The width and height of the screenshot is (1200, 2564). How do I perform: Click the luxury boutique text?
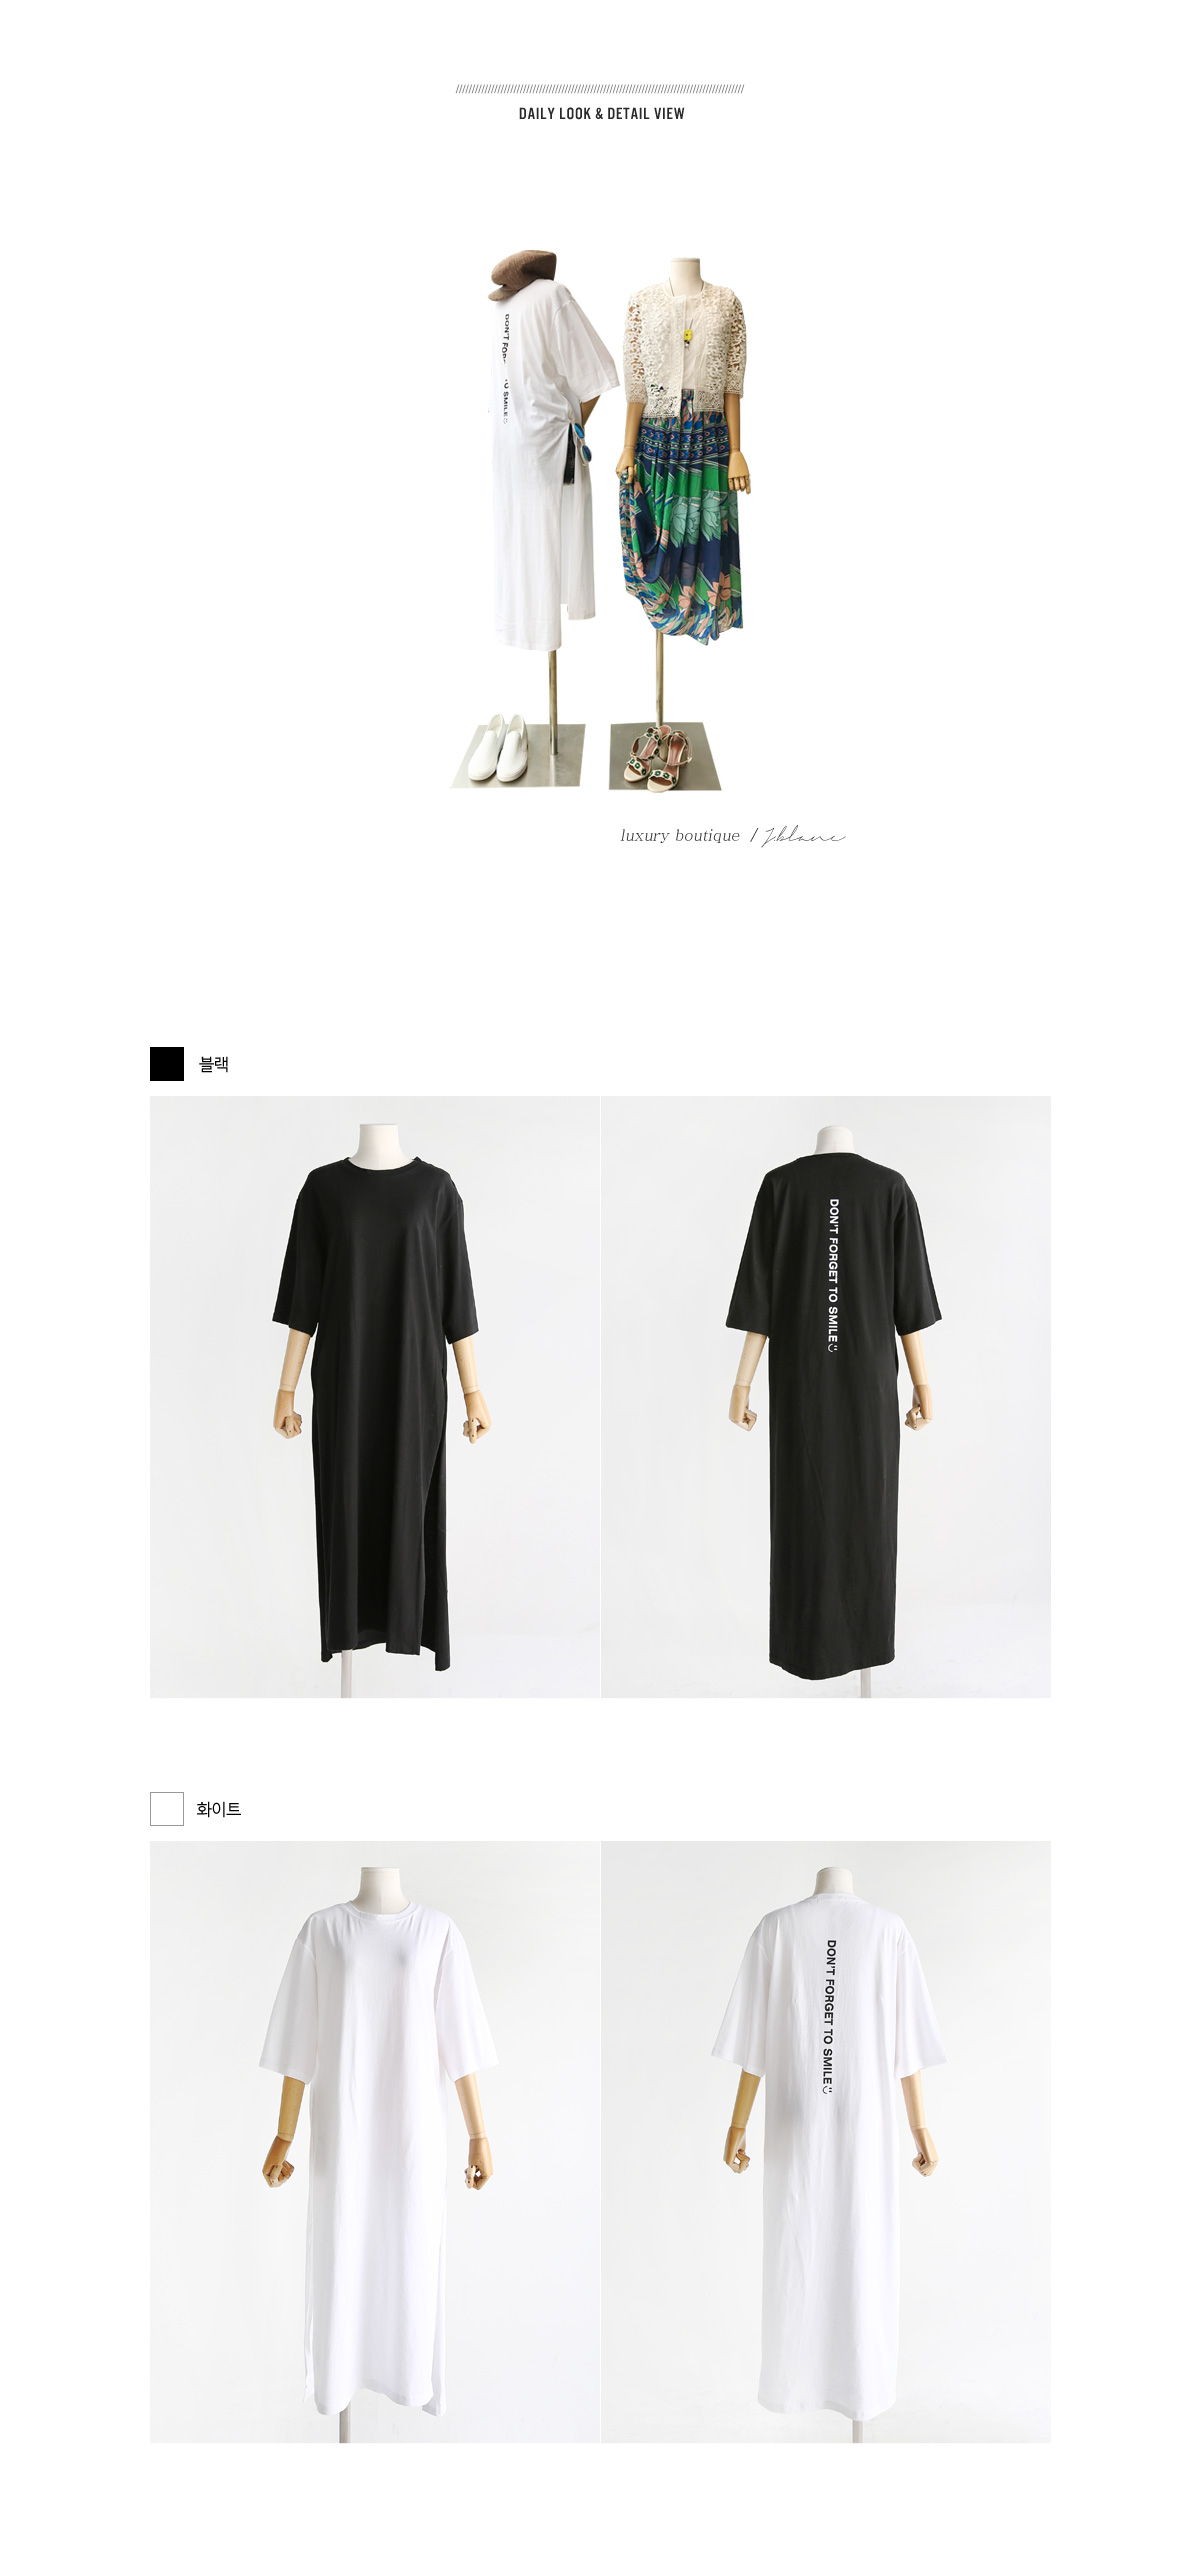coord(680,836)
